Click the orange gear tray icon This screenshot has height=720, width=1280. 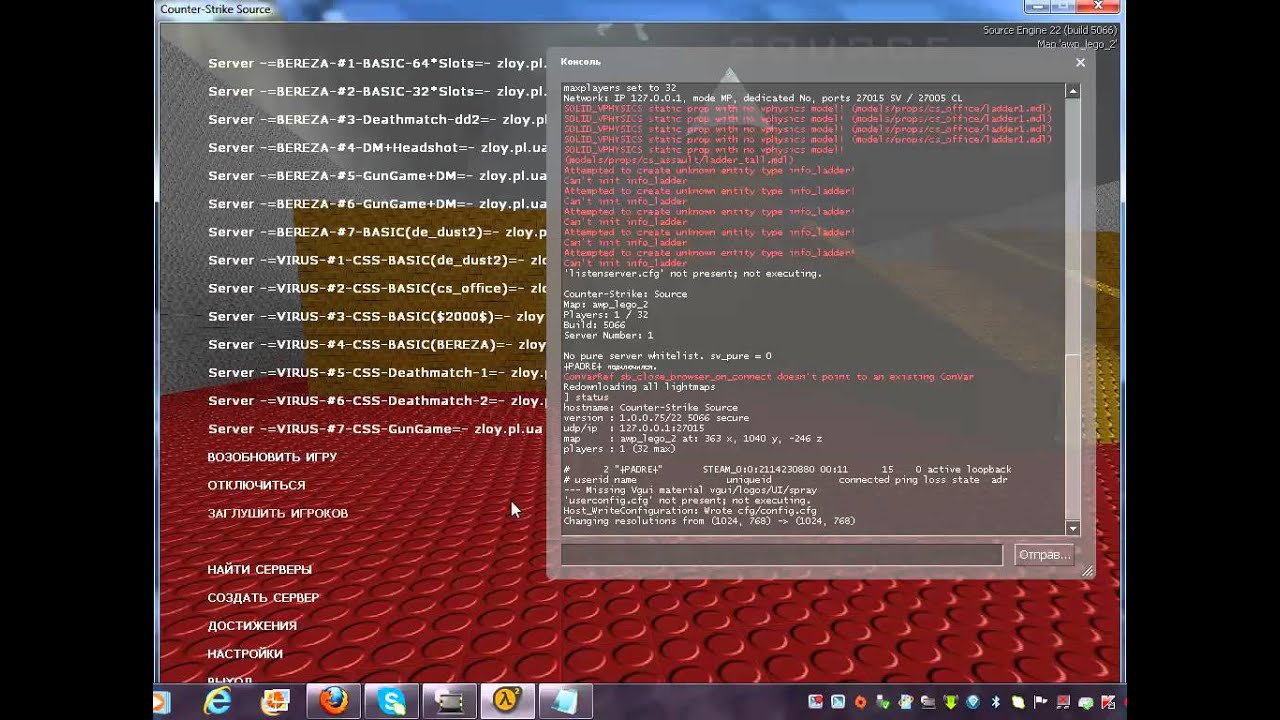860,702
